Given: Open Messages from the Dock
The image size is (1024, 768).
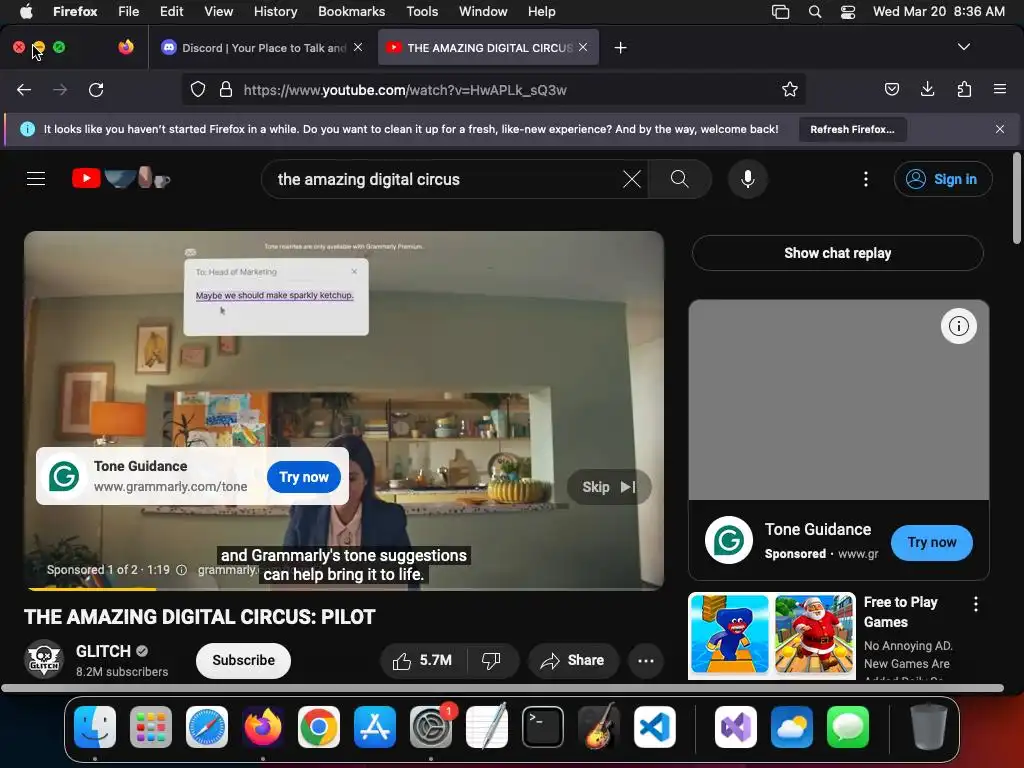Looking at the screenshot, I should point(848,727).
